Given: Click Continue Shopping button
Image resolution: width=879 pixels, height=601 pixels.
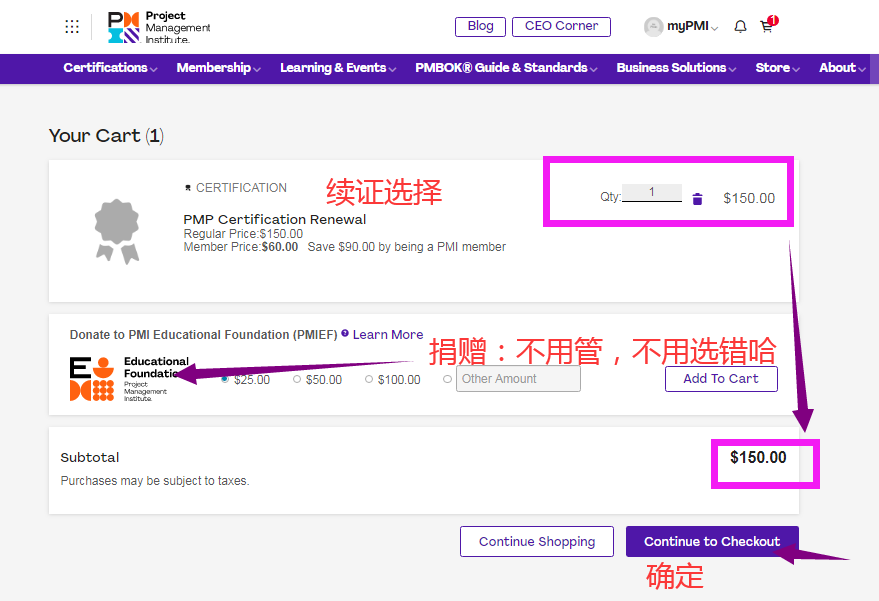Looking at the screenshot, I should tap(537, 542).
